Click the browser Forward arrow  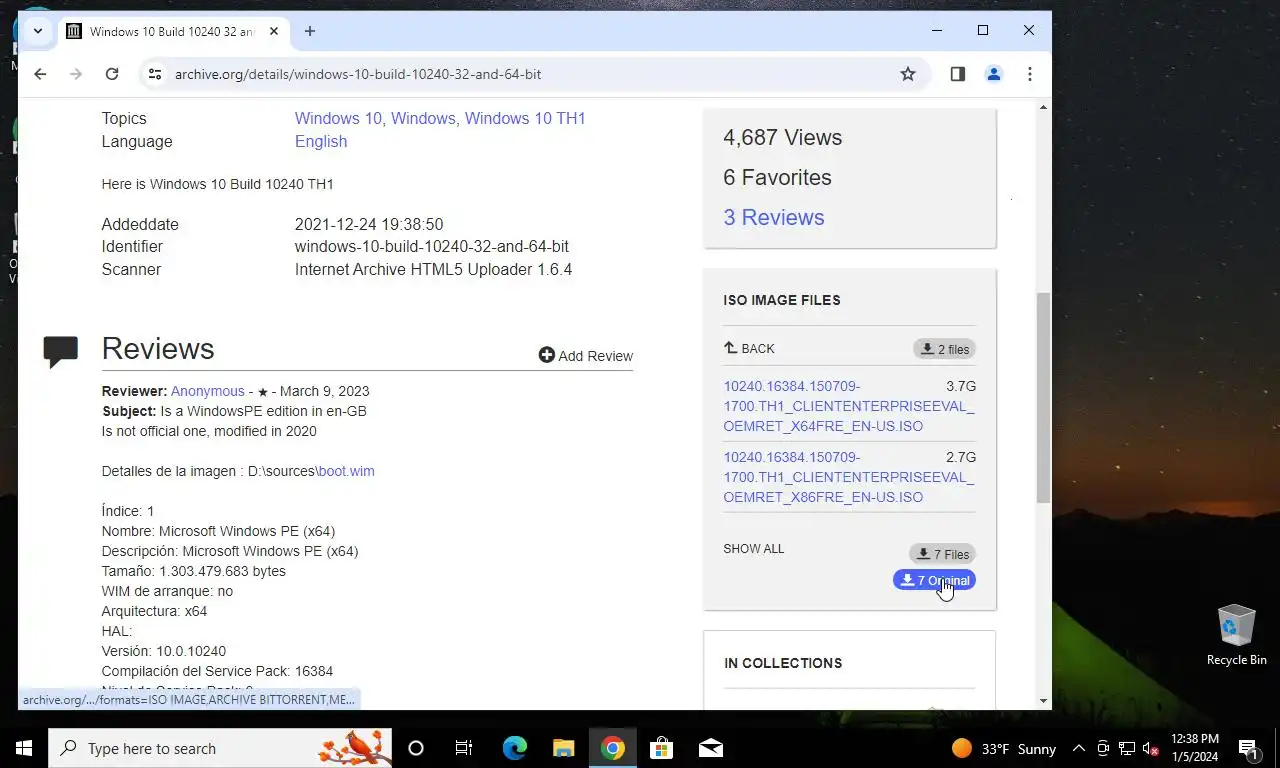click(x=76, y=74)
